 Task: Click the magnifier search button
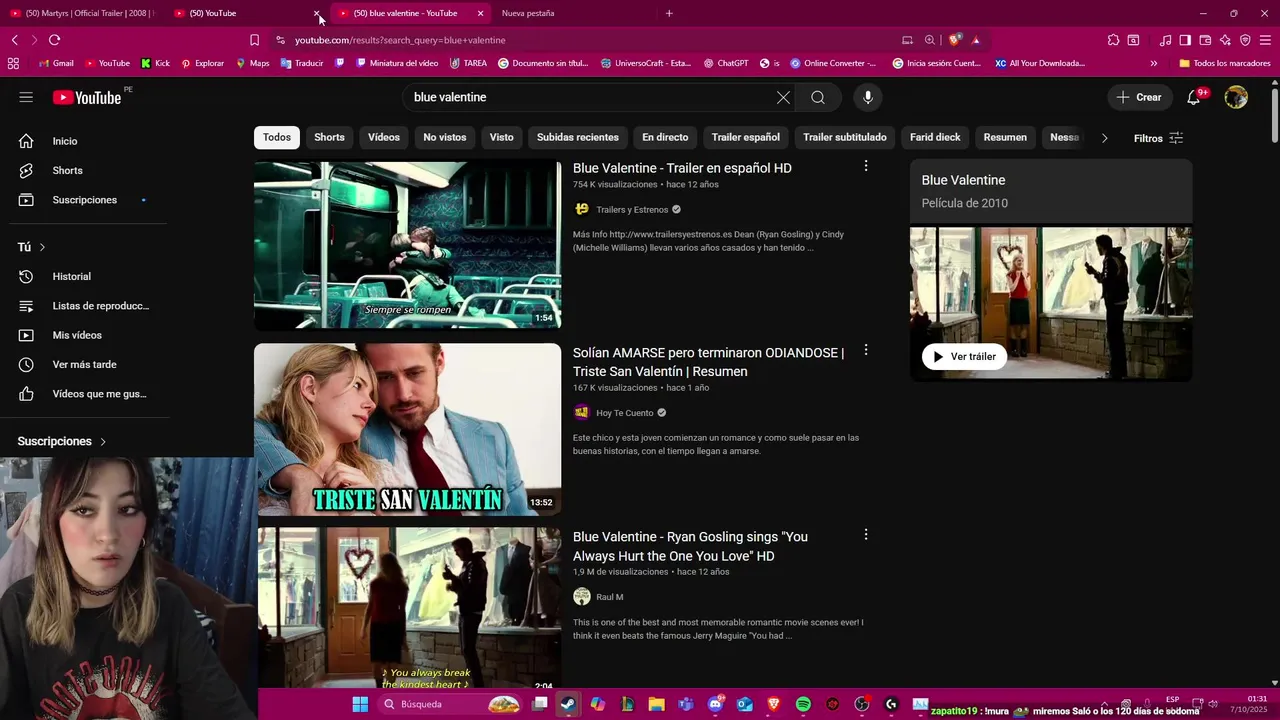[818, 97]
